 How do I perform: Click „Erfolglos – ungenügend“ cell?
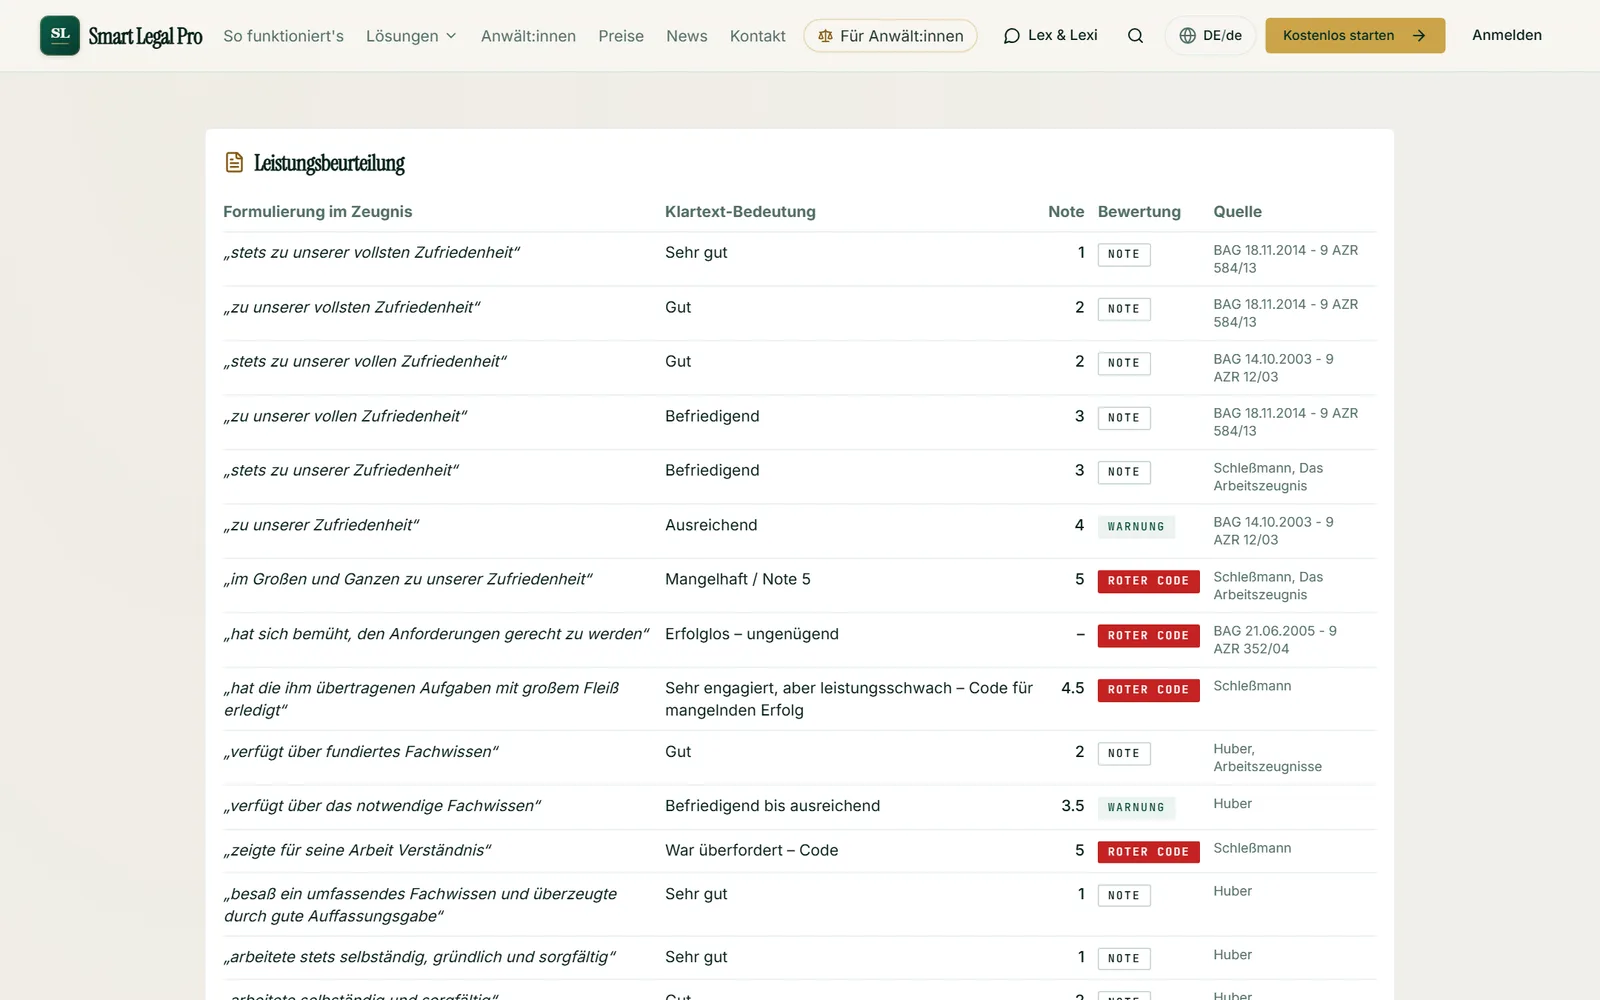click(x=752, y=634)
